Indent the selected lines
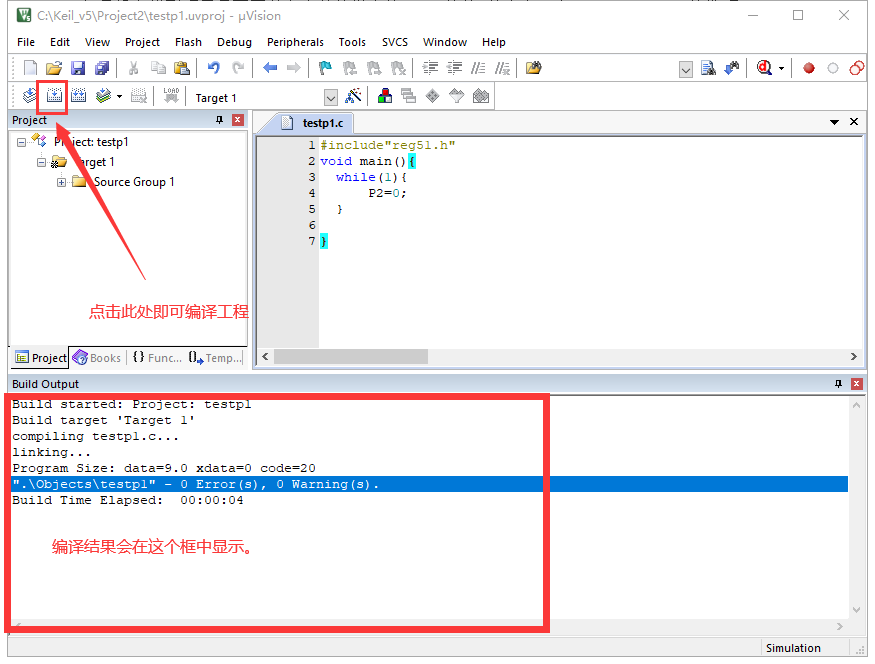This screenshot has height=664, width=875. pos(430,68)
